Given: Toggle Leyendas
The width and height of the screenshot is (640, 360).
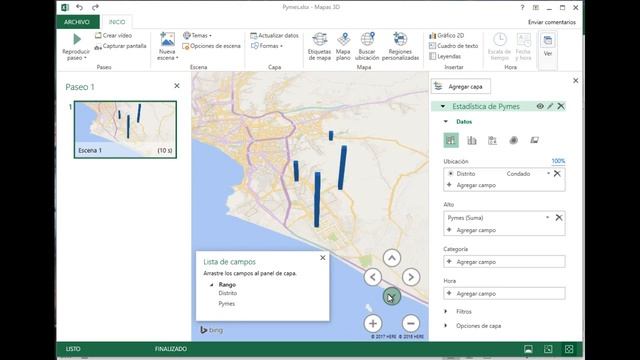Looking at the screenshot, I should tap(445, 56).
